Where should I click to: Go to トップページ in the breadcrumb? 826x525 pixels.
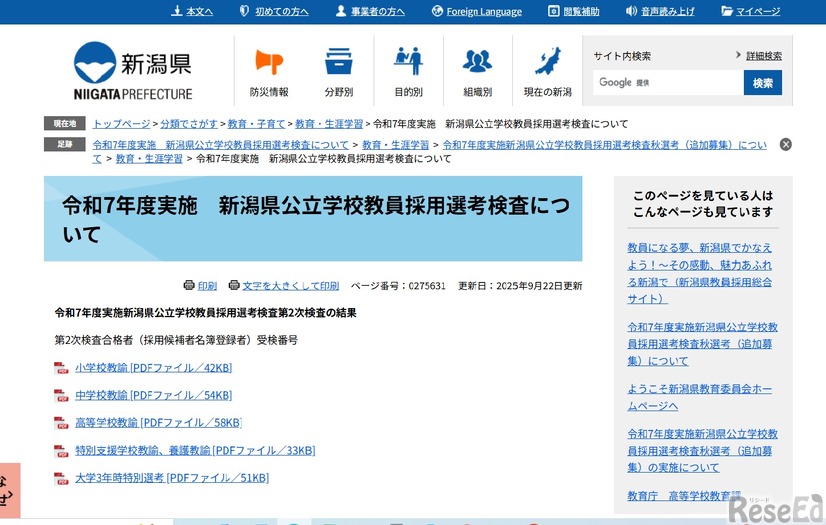122,124
